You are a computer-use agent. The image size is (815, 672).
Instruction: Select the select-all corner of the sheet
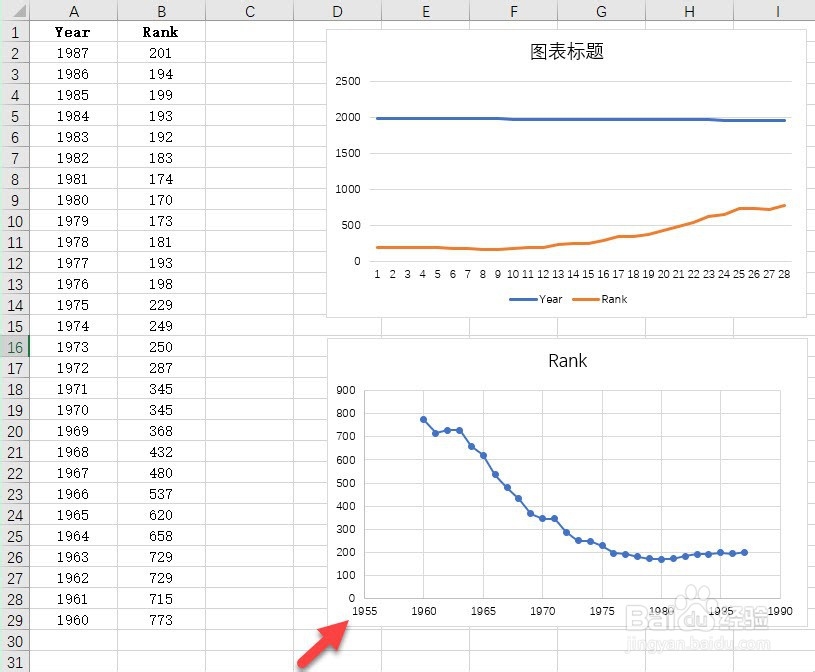click(x=15, y=10)
